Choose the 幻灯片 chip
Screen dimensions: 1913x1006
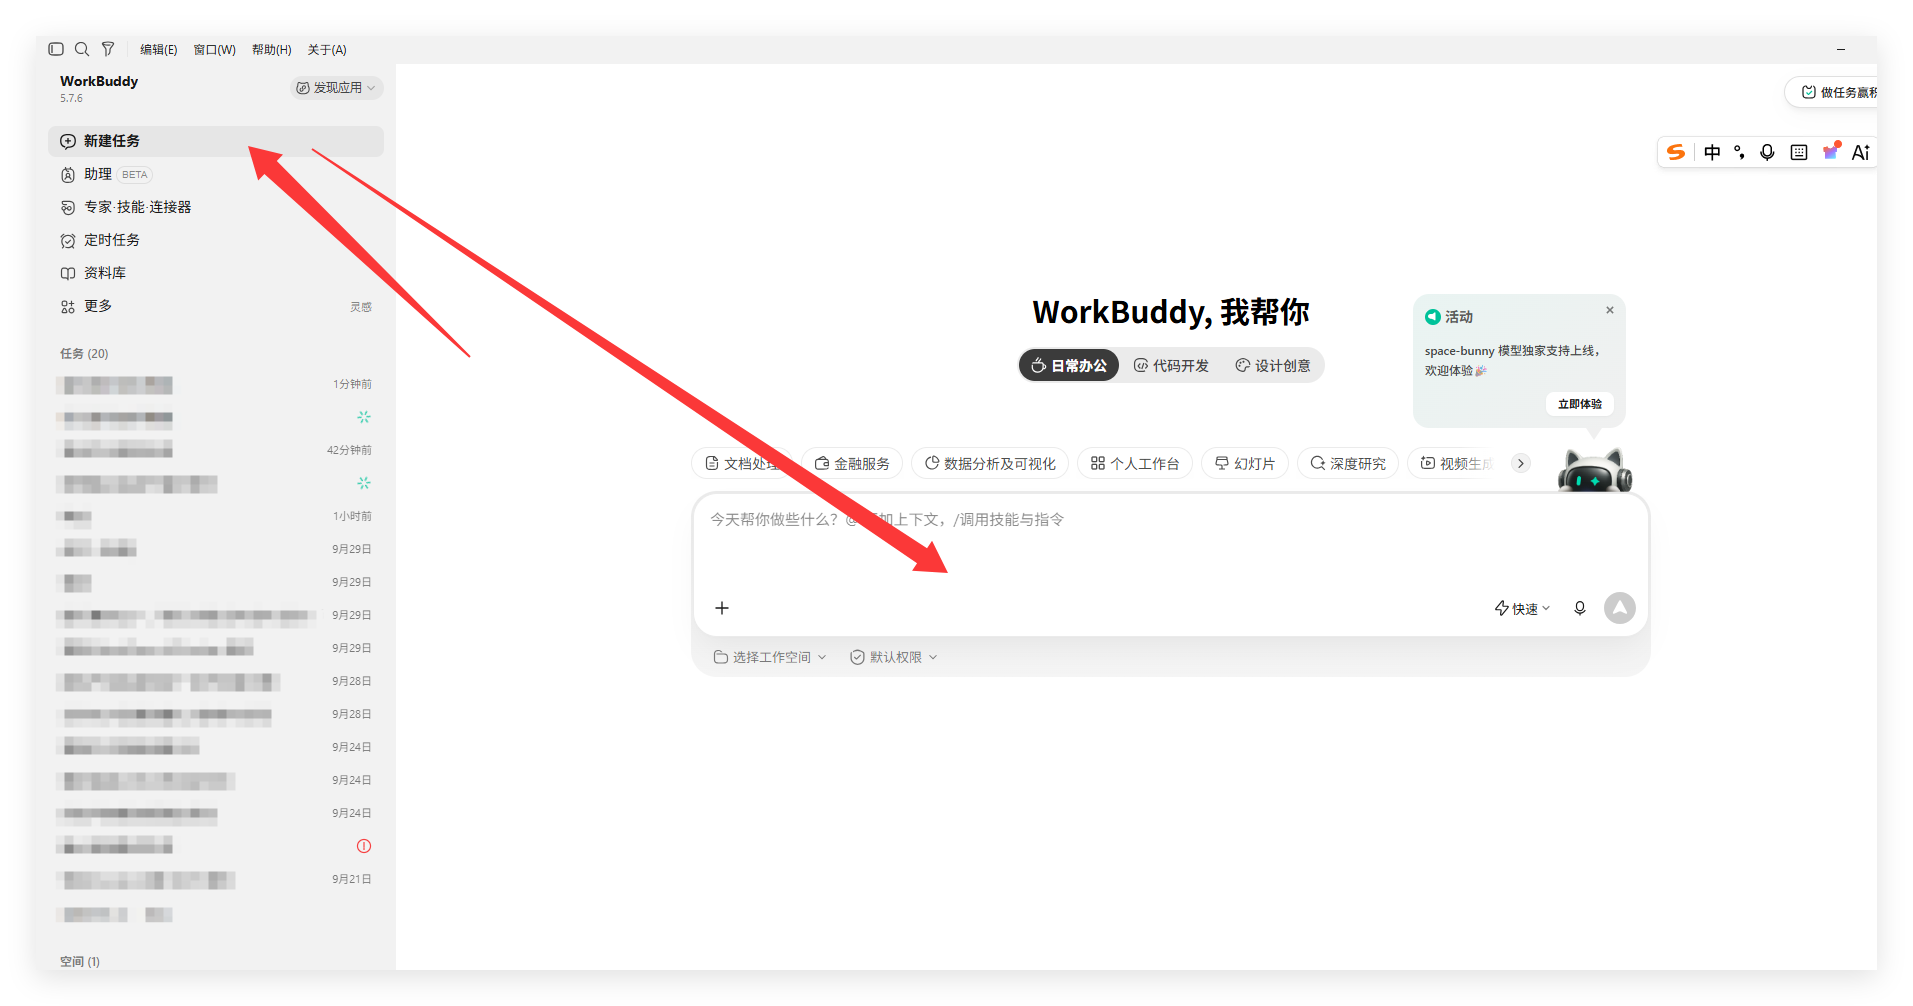tap(1245, 464)
